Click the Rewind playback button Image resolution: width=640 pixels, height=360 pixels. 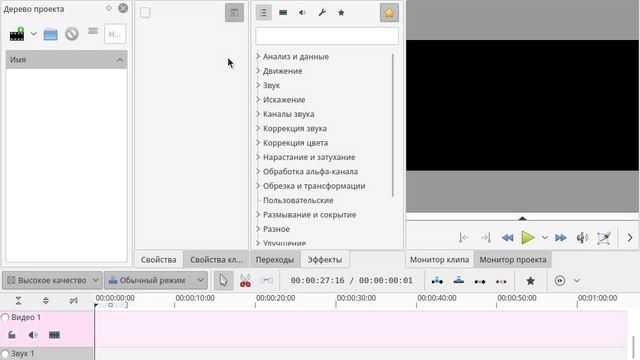507,238
